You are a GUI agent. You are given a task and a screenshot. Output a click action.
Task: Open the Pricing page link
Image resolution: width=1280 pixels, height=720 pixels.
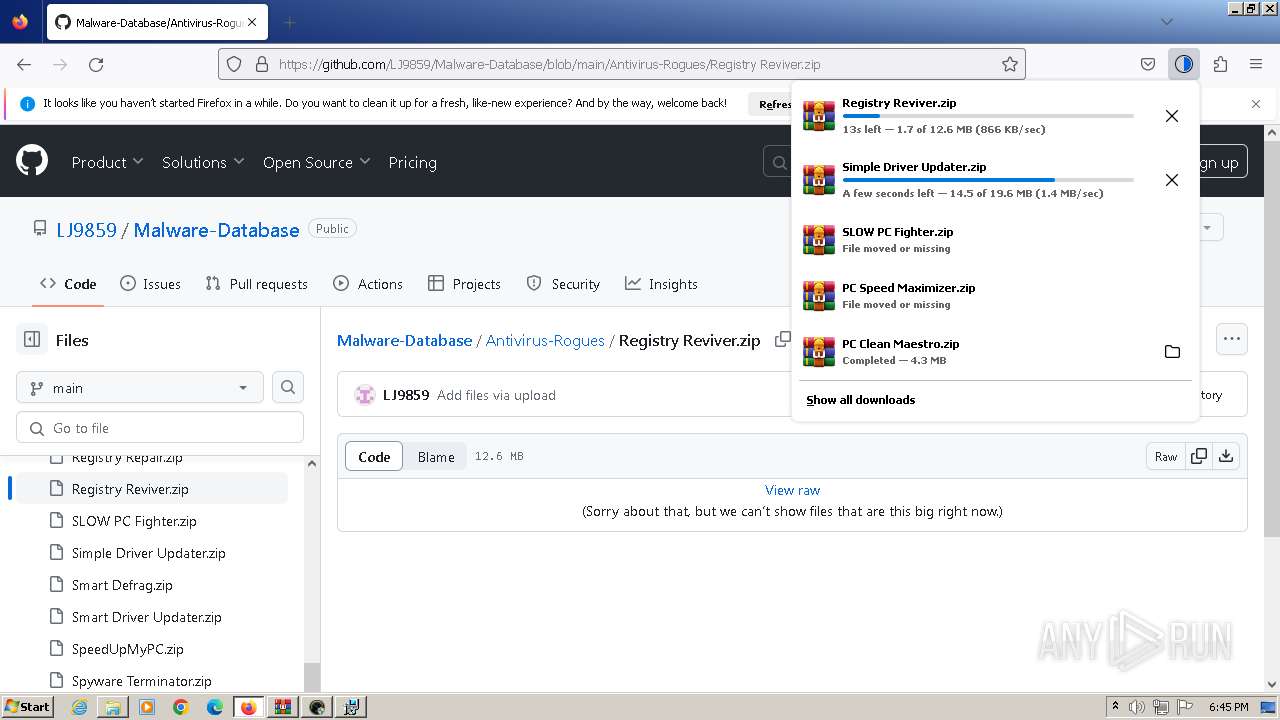(x=412, y=162)
